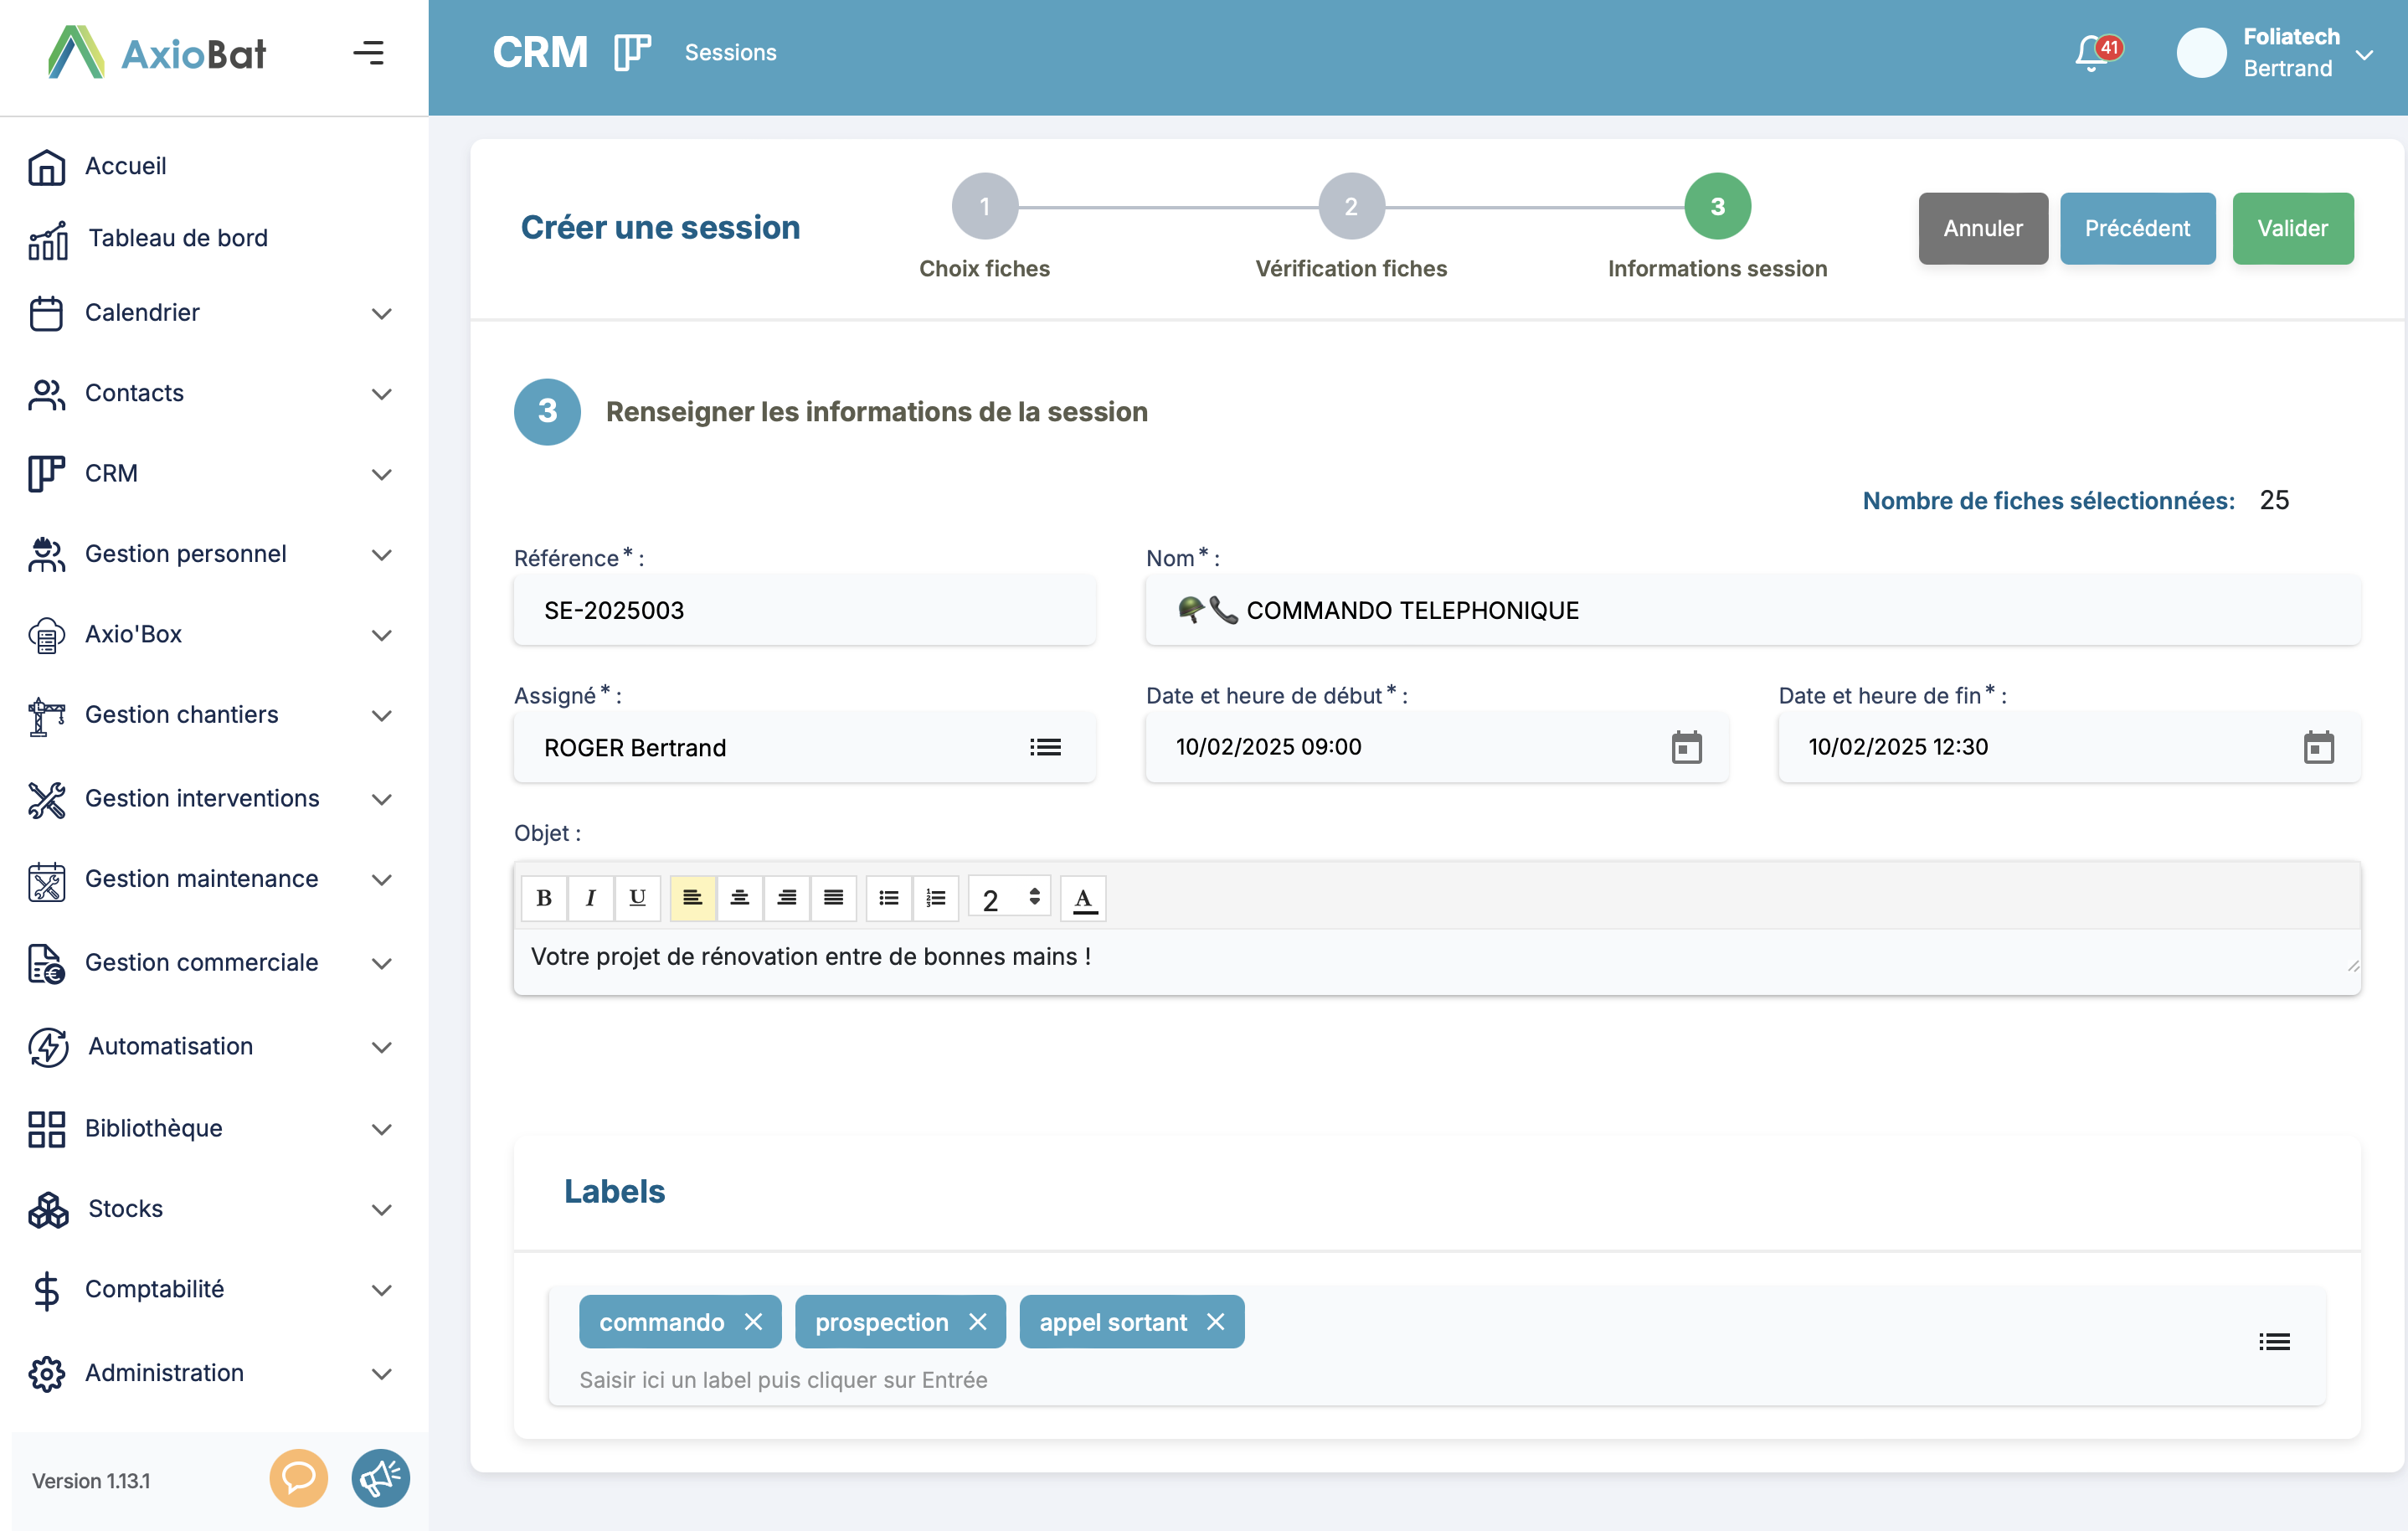Remove the prospection label
Viewport: 2408px width, 1531px height.
978,1322
